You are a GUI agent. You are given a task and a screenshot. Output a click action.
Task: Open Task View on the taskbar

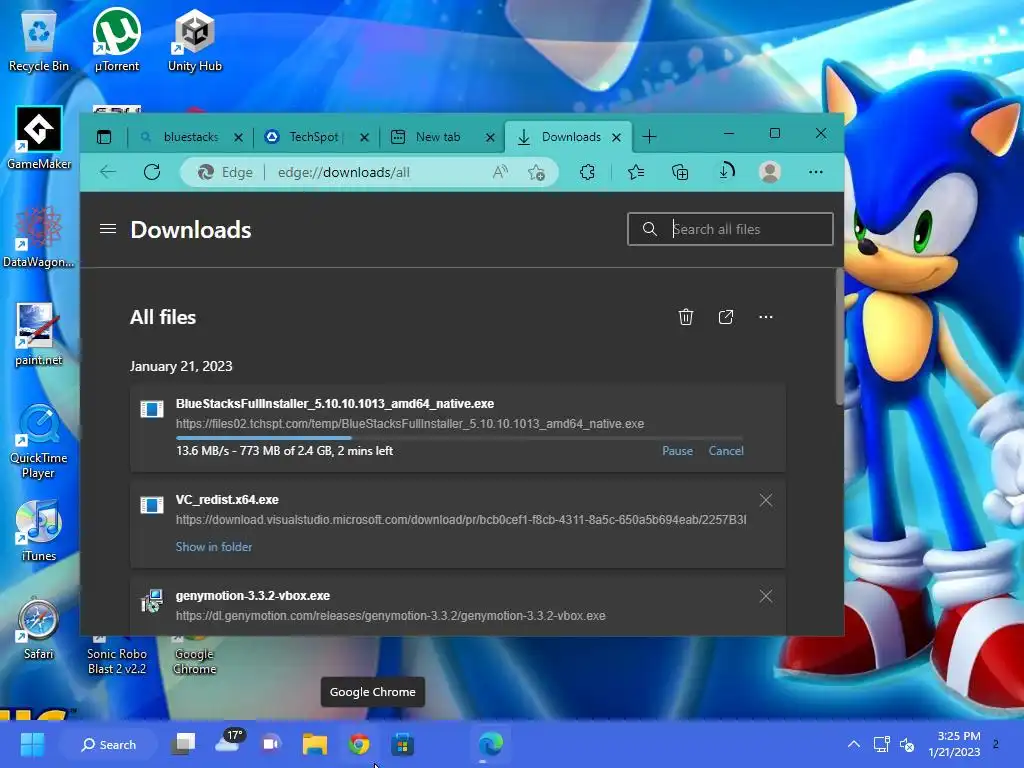(184, 744)
